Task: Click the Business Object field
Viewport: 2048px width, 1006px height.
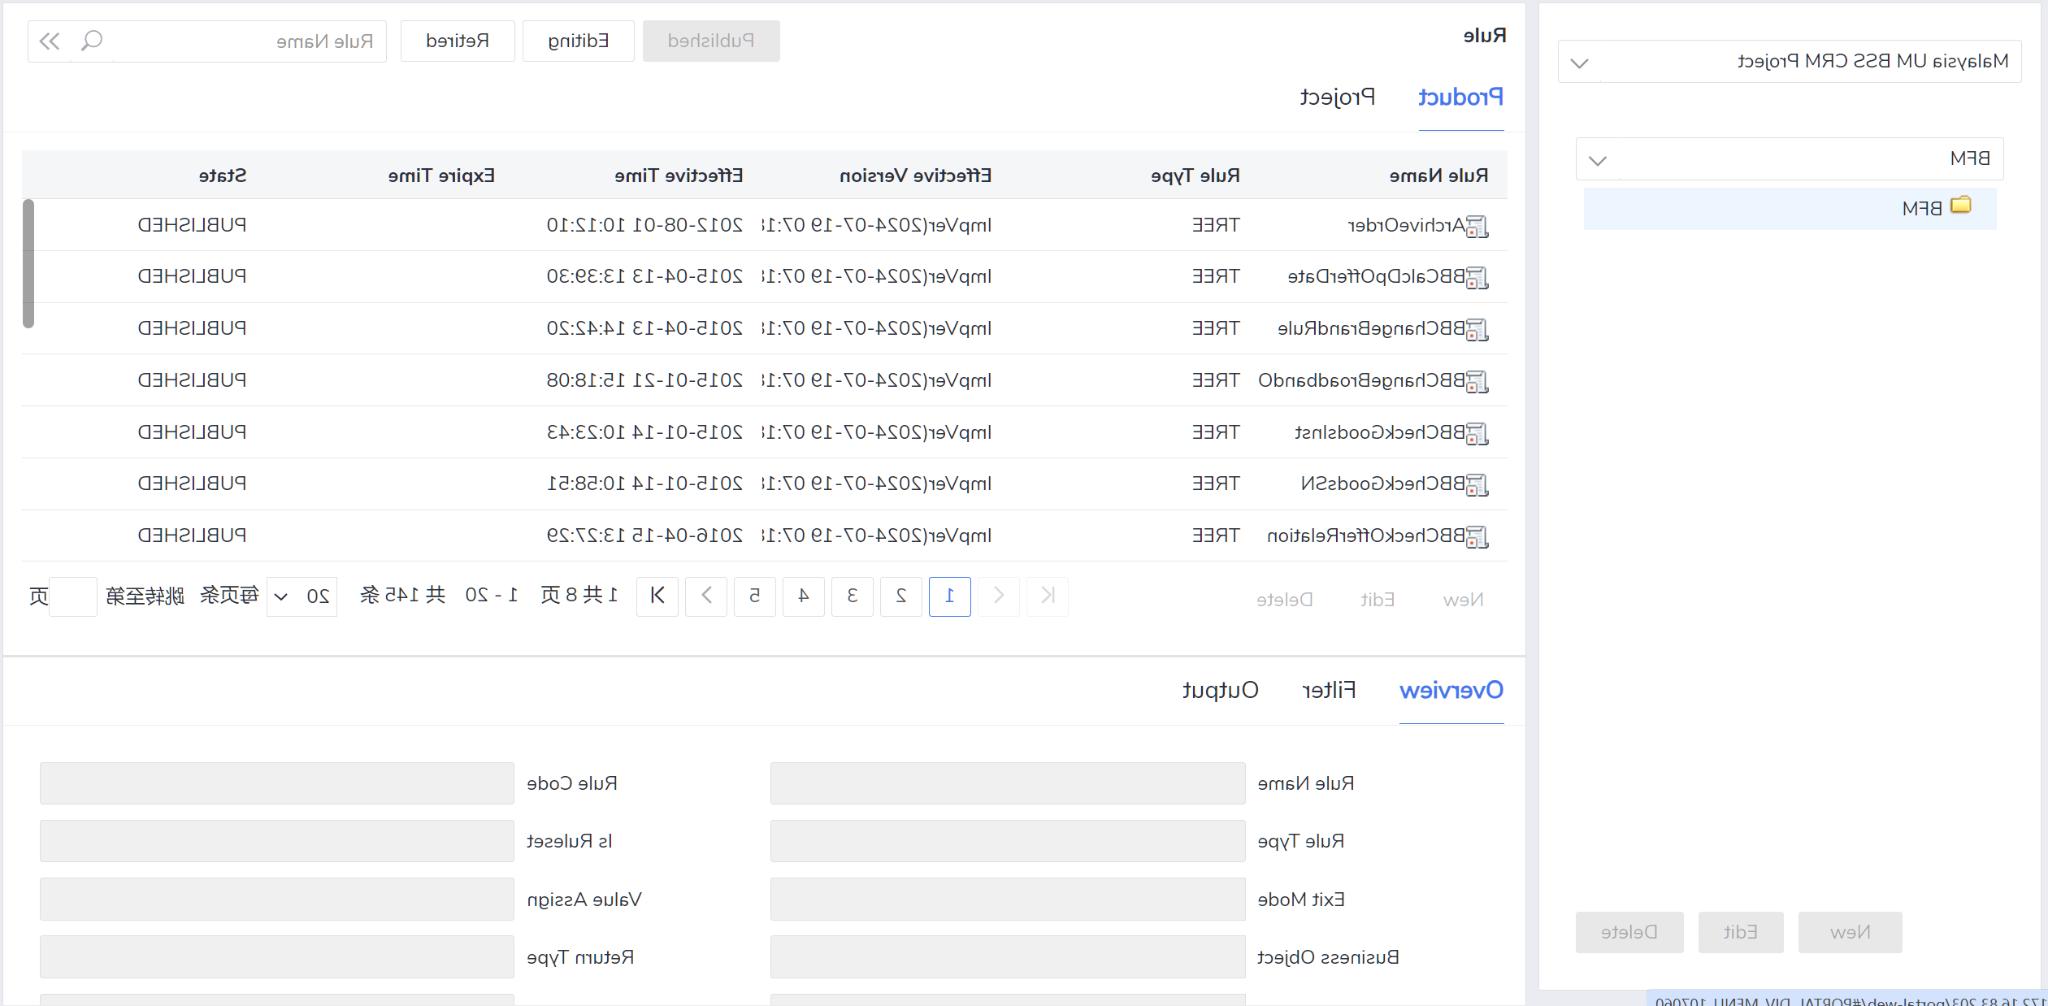Action: (1007, 957)
